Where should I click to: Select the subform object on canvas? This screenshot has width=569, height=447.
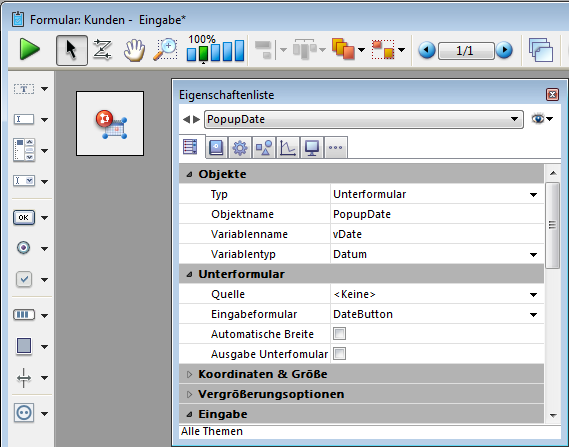(x=110, y=123)
